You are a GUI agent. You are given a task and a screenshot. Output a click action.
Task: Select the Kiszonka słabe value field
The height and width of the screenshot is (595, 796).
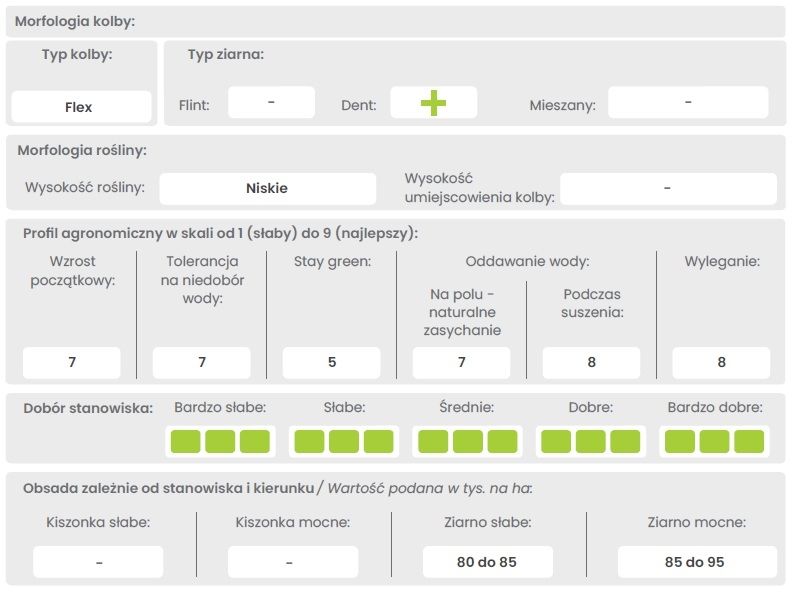(98, 562)
